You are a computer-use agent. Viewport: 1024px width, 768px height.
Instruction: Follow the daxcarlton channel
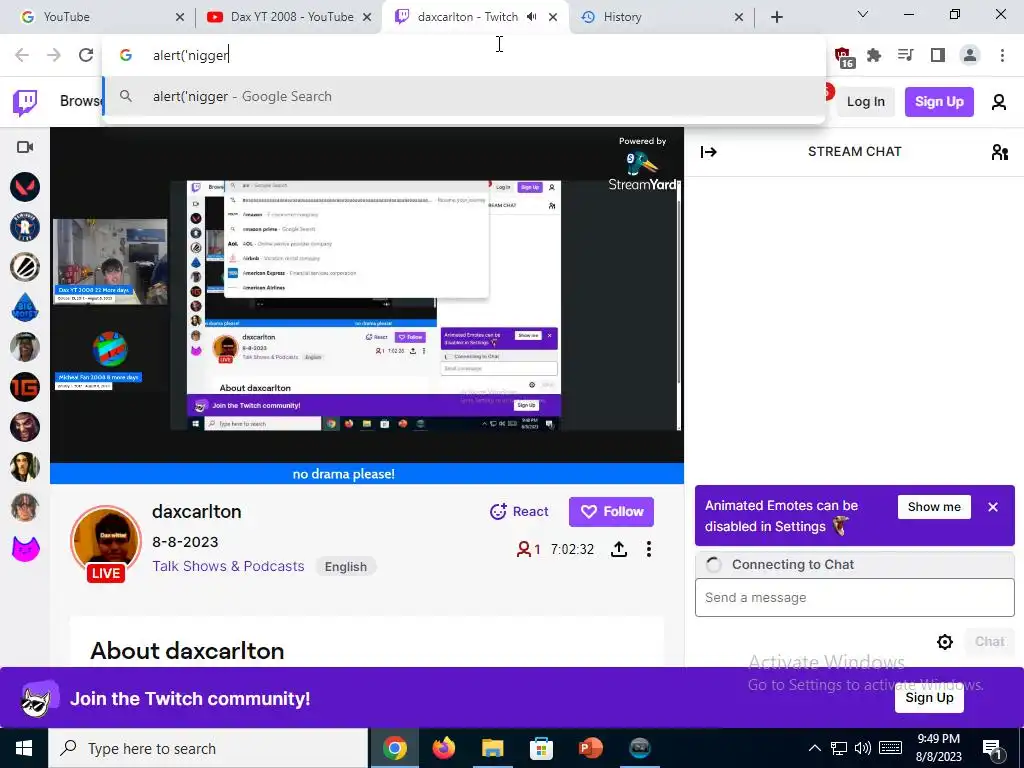click(611, 512)
